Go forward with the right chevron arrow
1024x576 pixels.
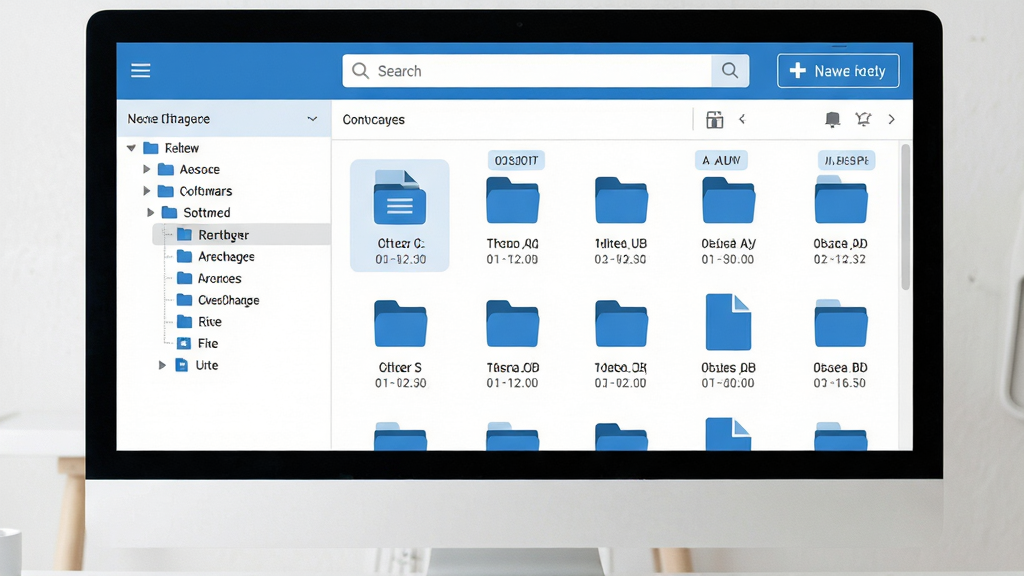(891, 120)
